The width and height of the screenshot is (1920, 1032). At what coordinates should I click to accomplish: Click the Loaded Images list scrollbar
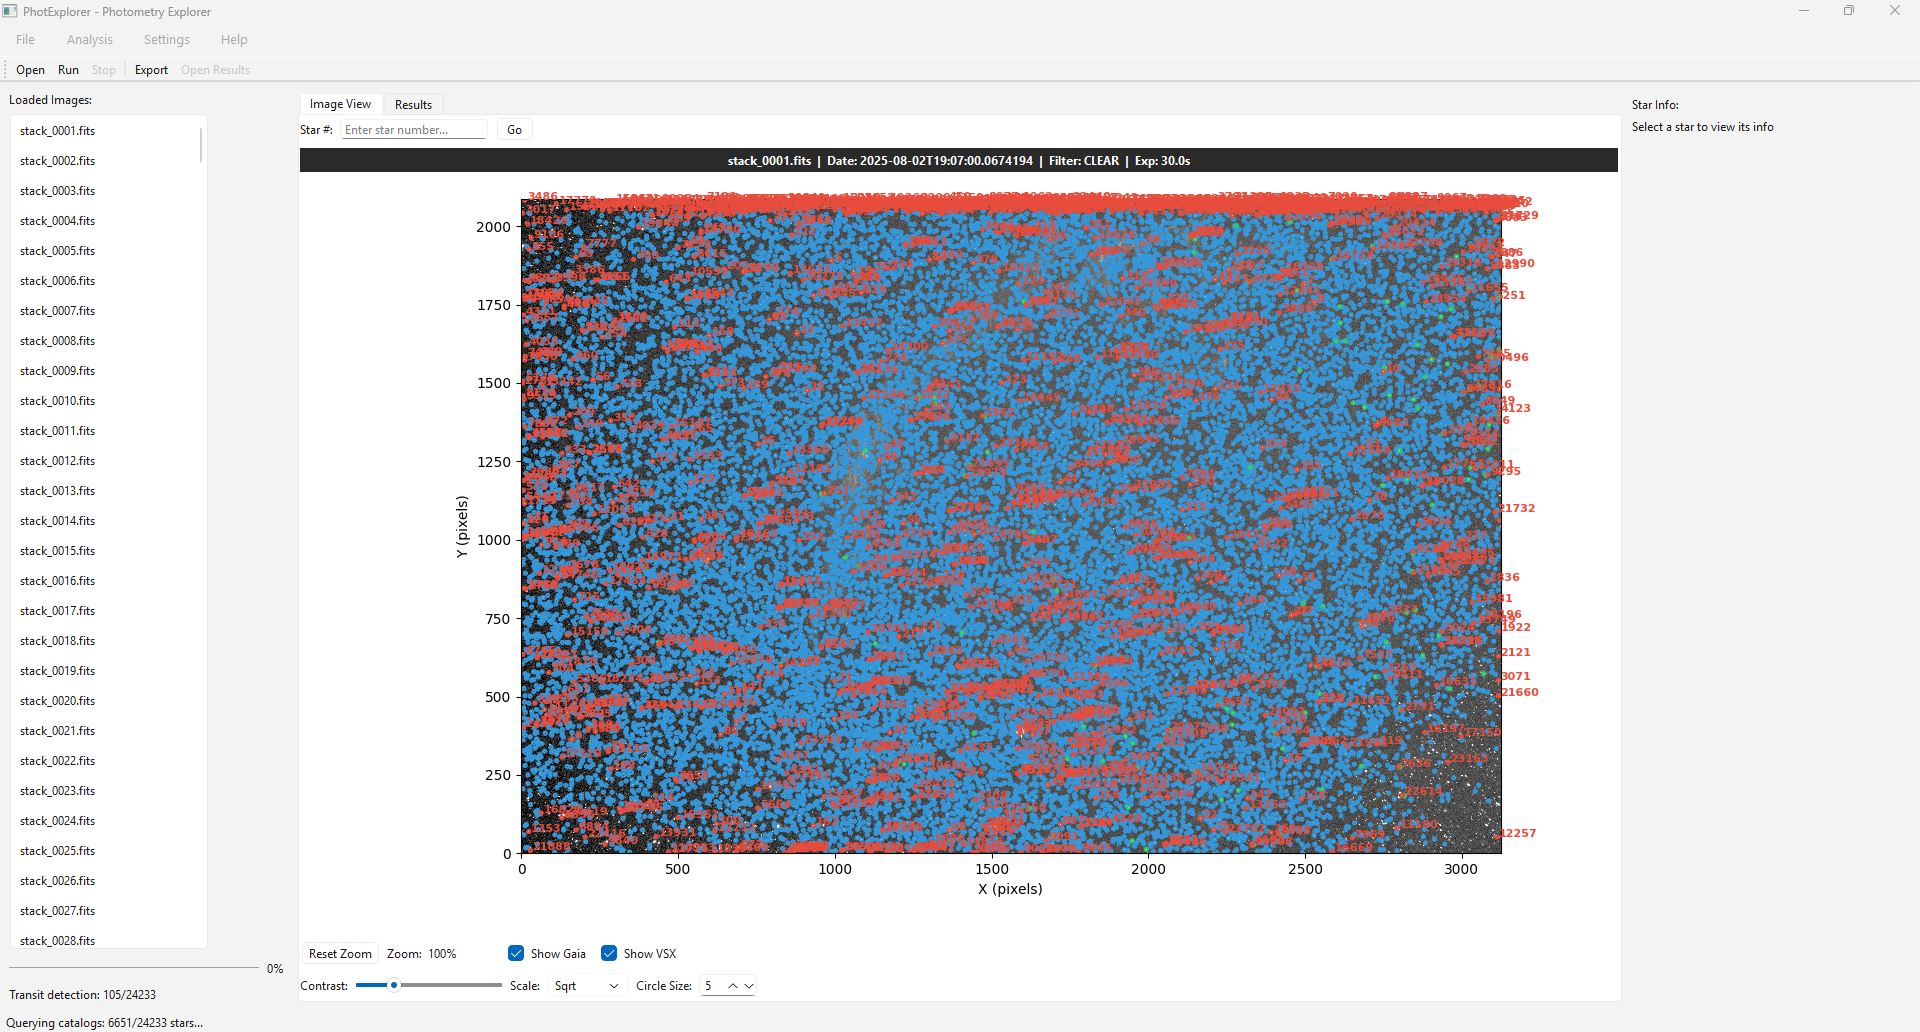(201, 145)
